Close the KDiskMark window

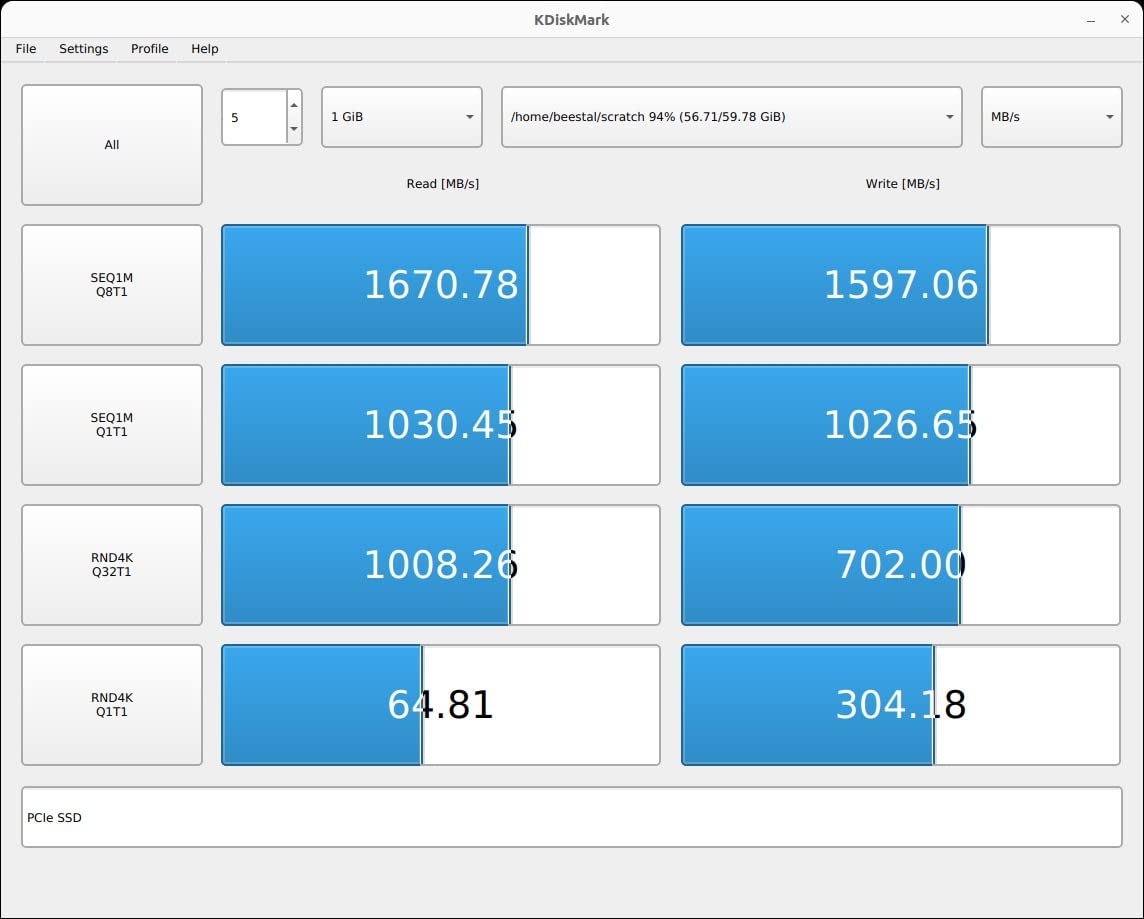1124,19
